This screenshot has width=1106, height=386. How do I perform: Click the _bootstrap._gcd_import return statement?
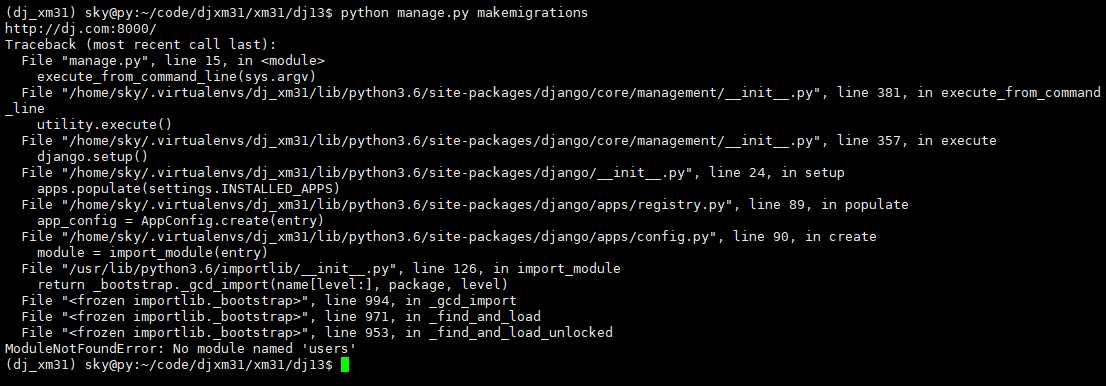[x=272, y=284]
